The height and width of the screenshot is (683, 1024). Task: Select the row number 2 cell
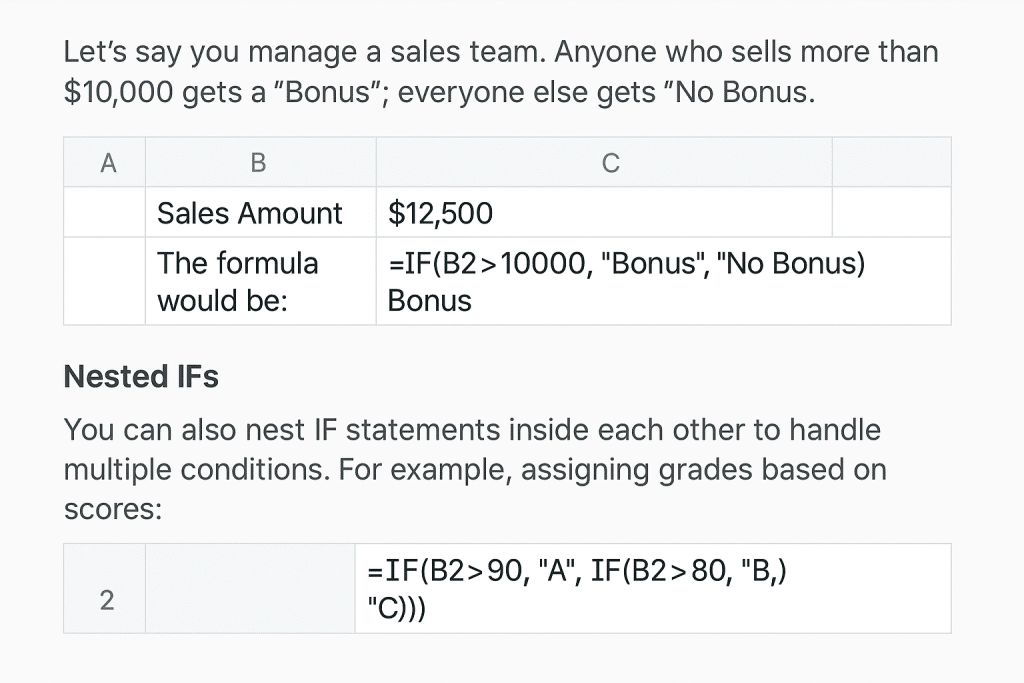(105, 600)
